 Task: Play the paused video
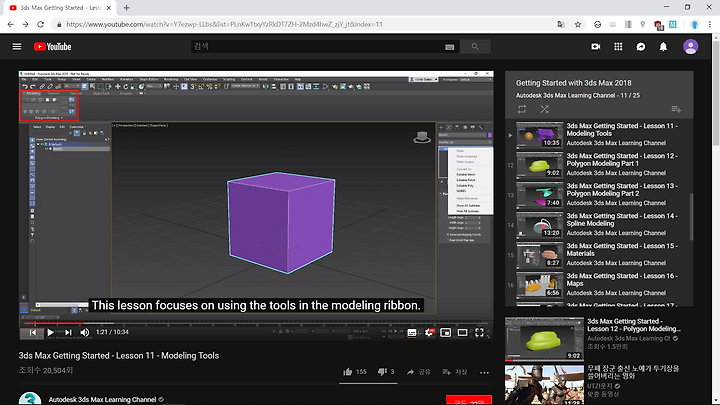[x=51, y=332]
